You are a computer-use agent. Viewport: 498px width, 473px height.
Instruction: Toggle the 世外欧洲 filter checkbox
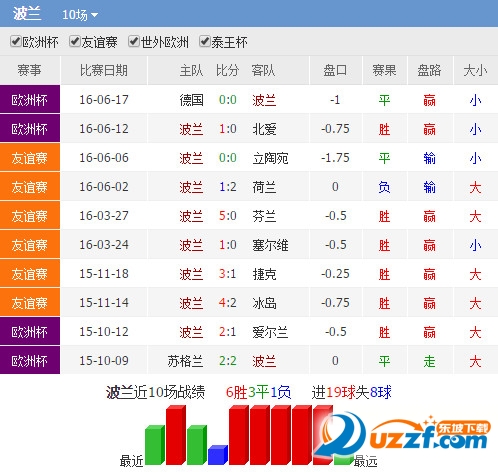click(134, 42)
